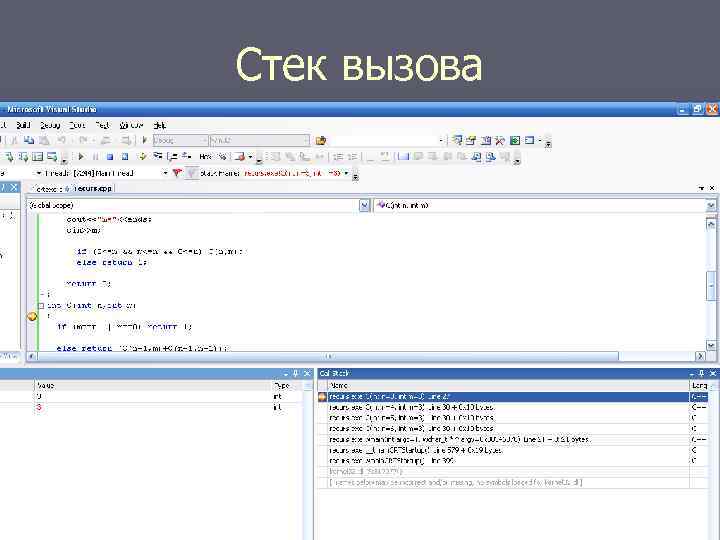Open the Global Scope dropdown arrow
Viewport: 720px width, 540px height.
point(364,206)
